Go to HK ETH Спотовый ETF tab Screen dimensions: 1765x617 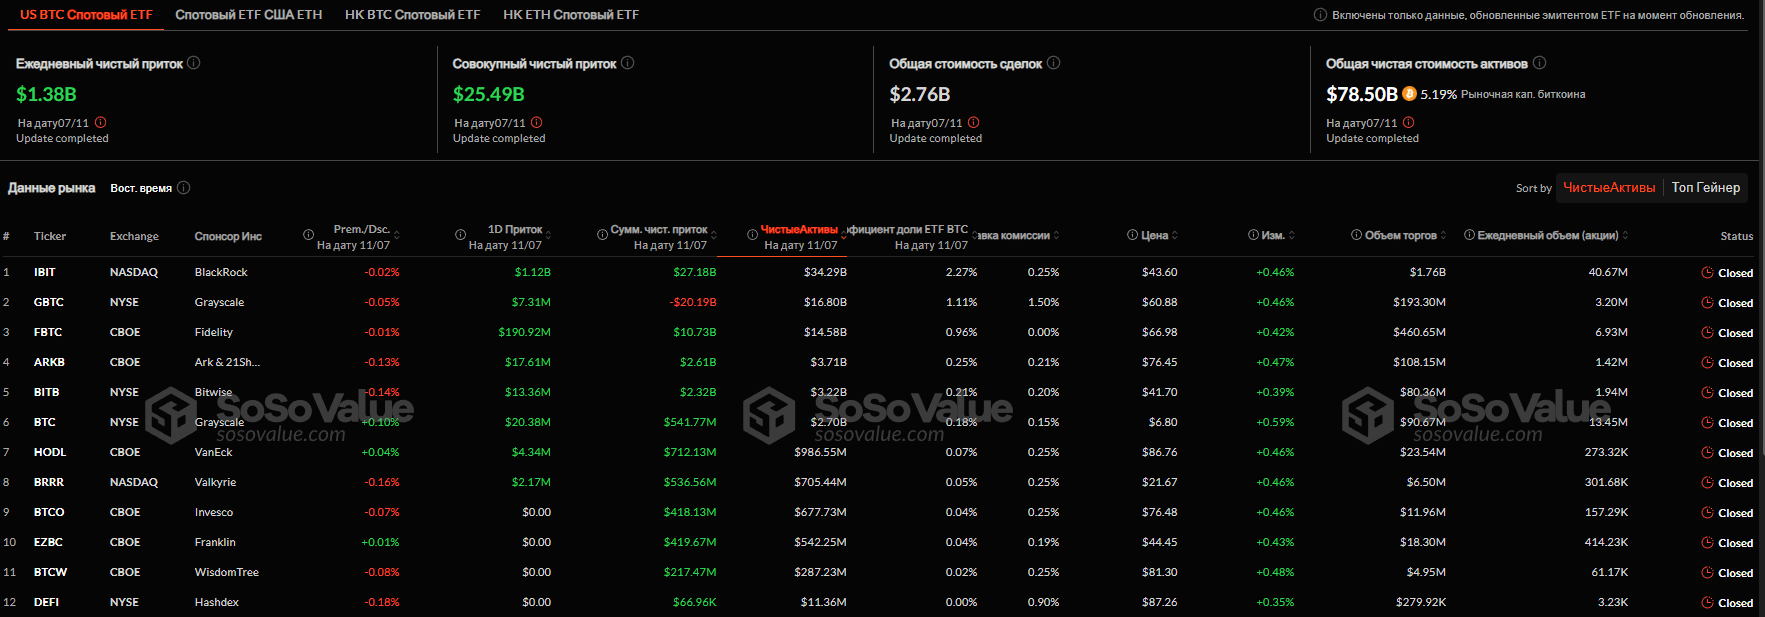pos(571,15)
